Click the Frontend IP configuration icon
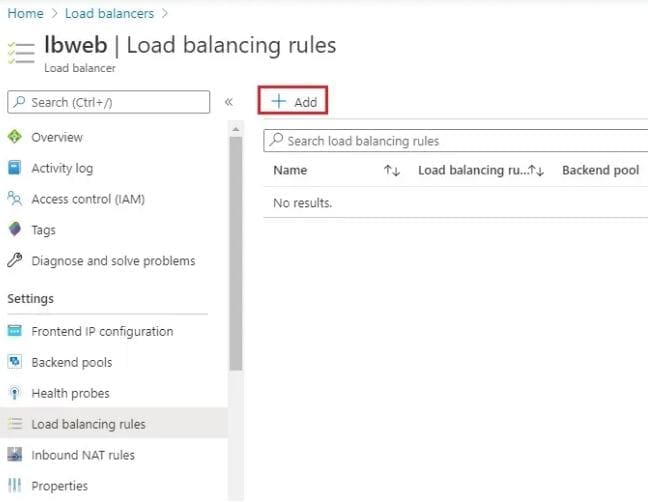This screenshot has height=502, width=648. coord(14,331)
